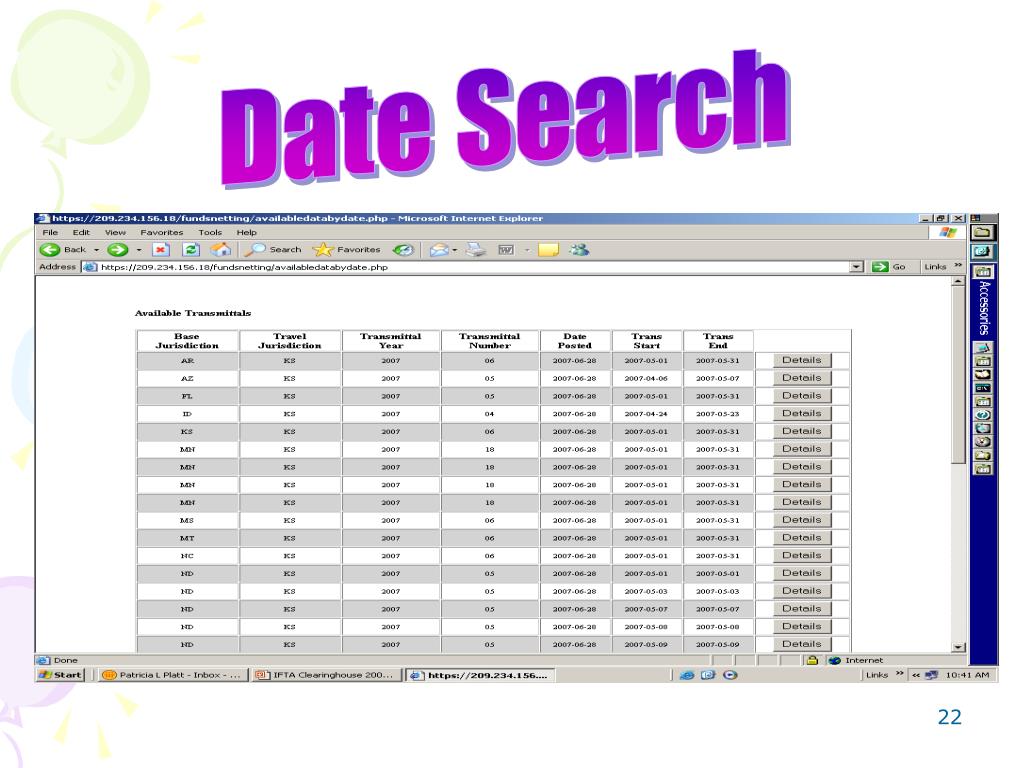Open the Forward button history dropdown arrow
1024x768 pixels.
coord(138,250)
